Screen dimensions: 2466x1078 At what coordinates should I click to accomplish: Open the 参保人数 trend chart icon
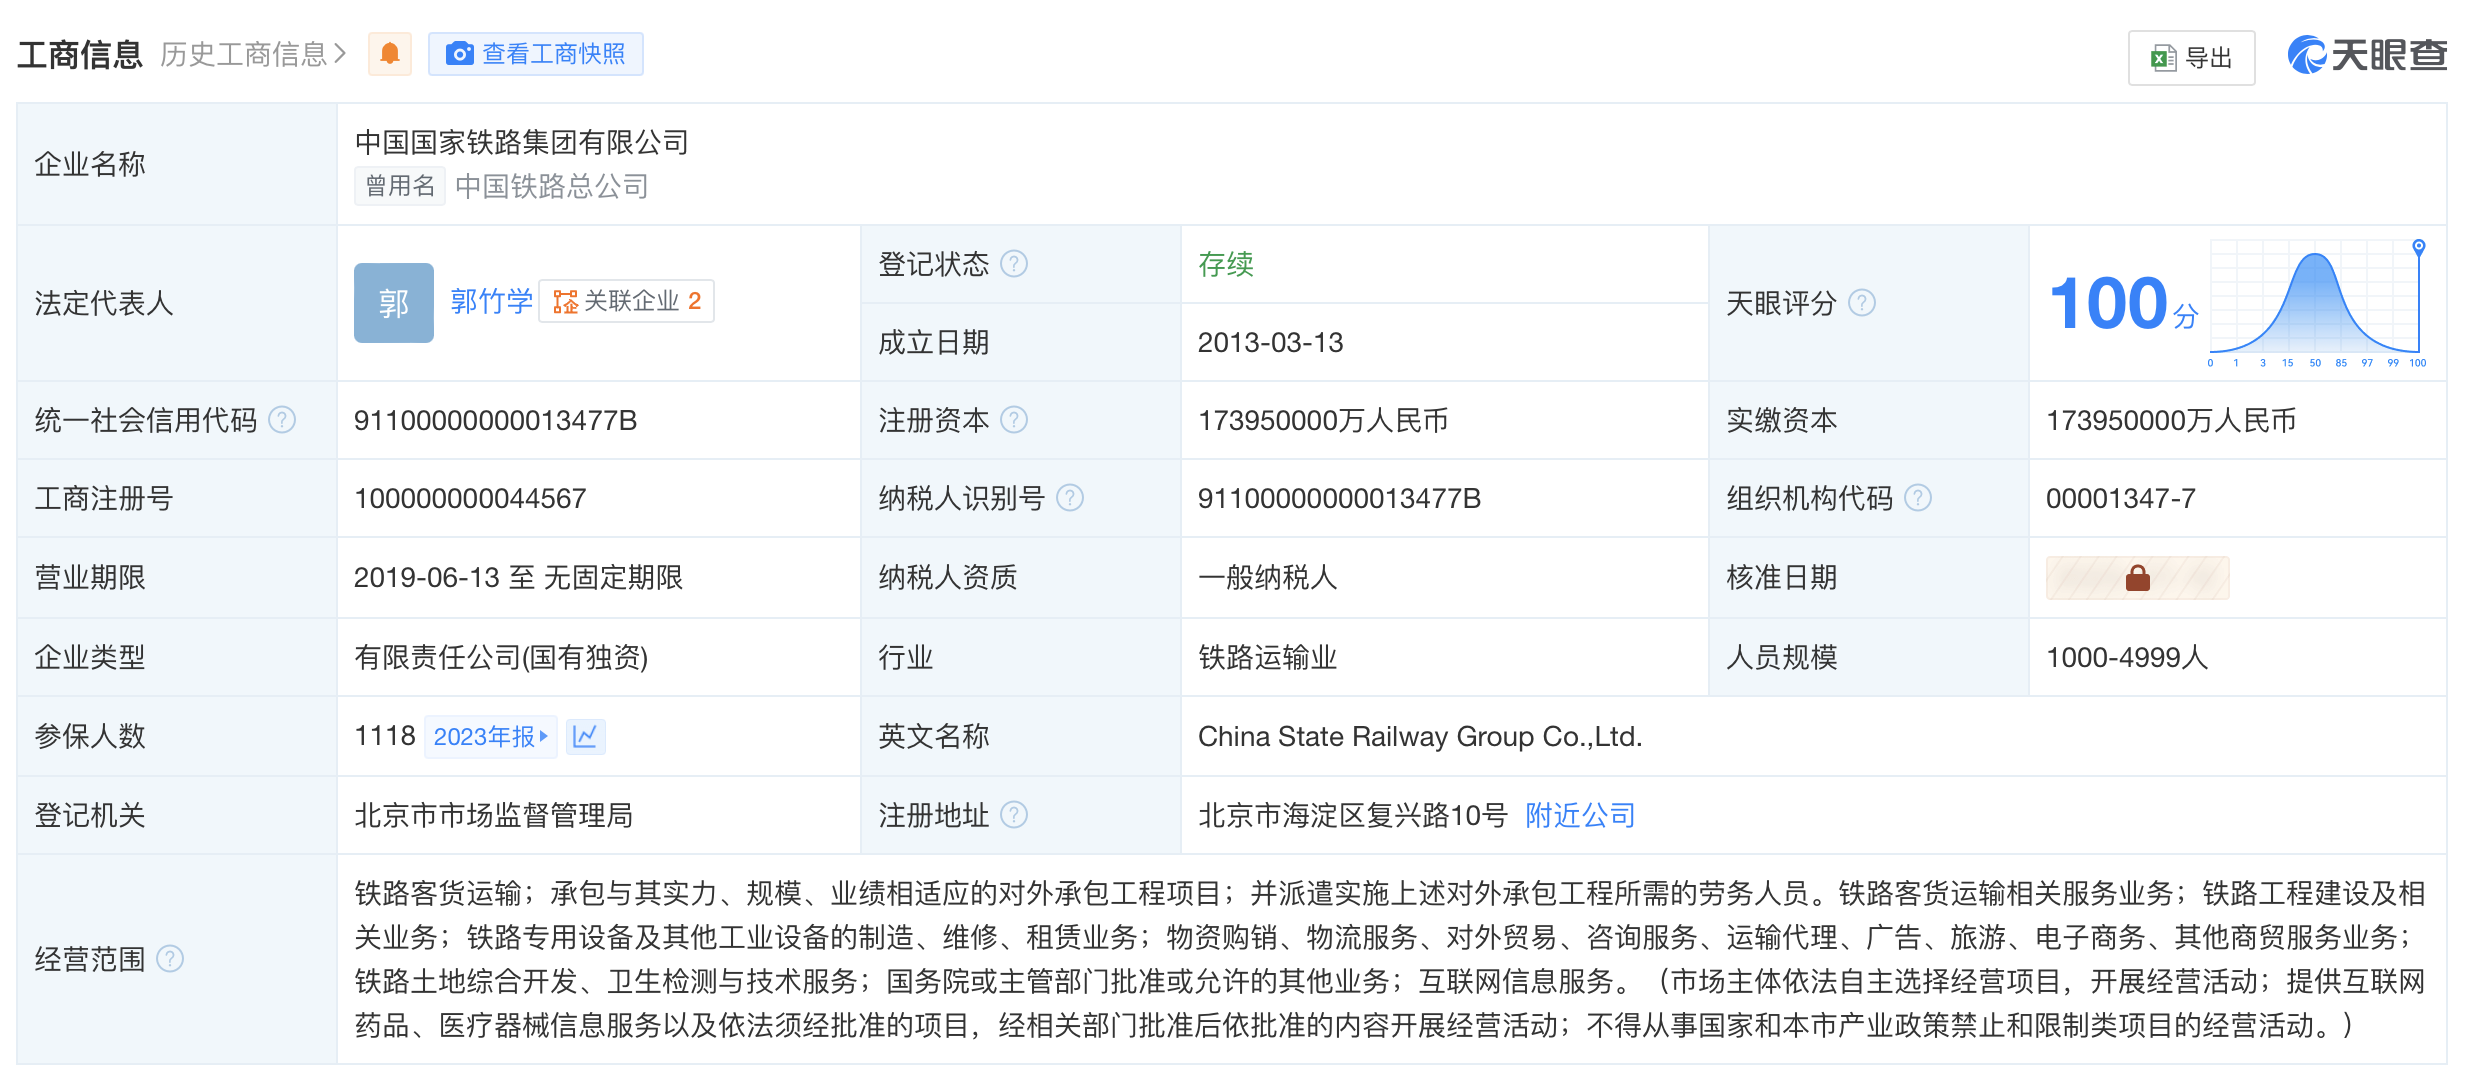pyautogui.click(x=585, y=737)
